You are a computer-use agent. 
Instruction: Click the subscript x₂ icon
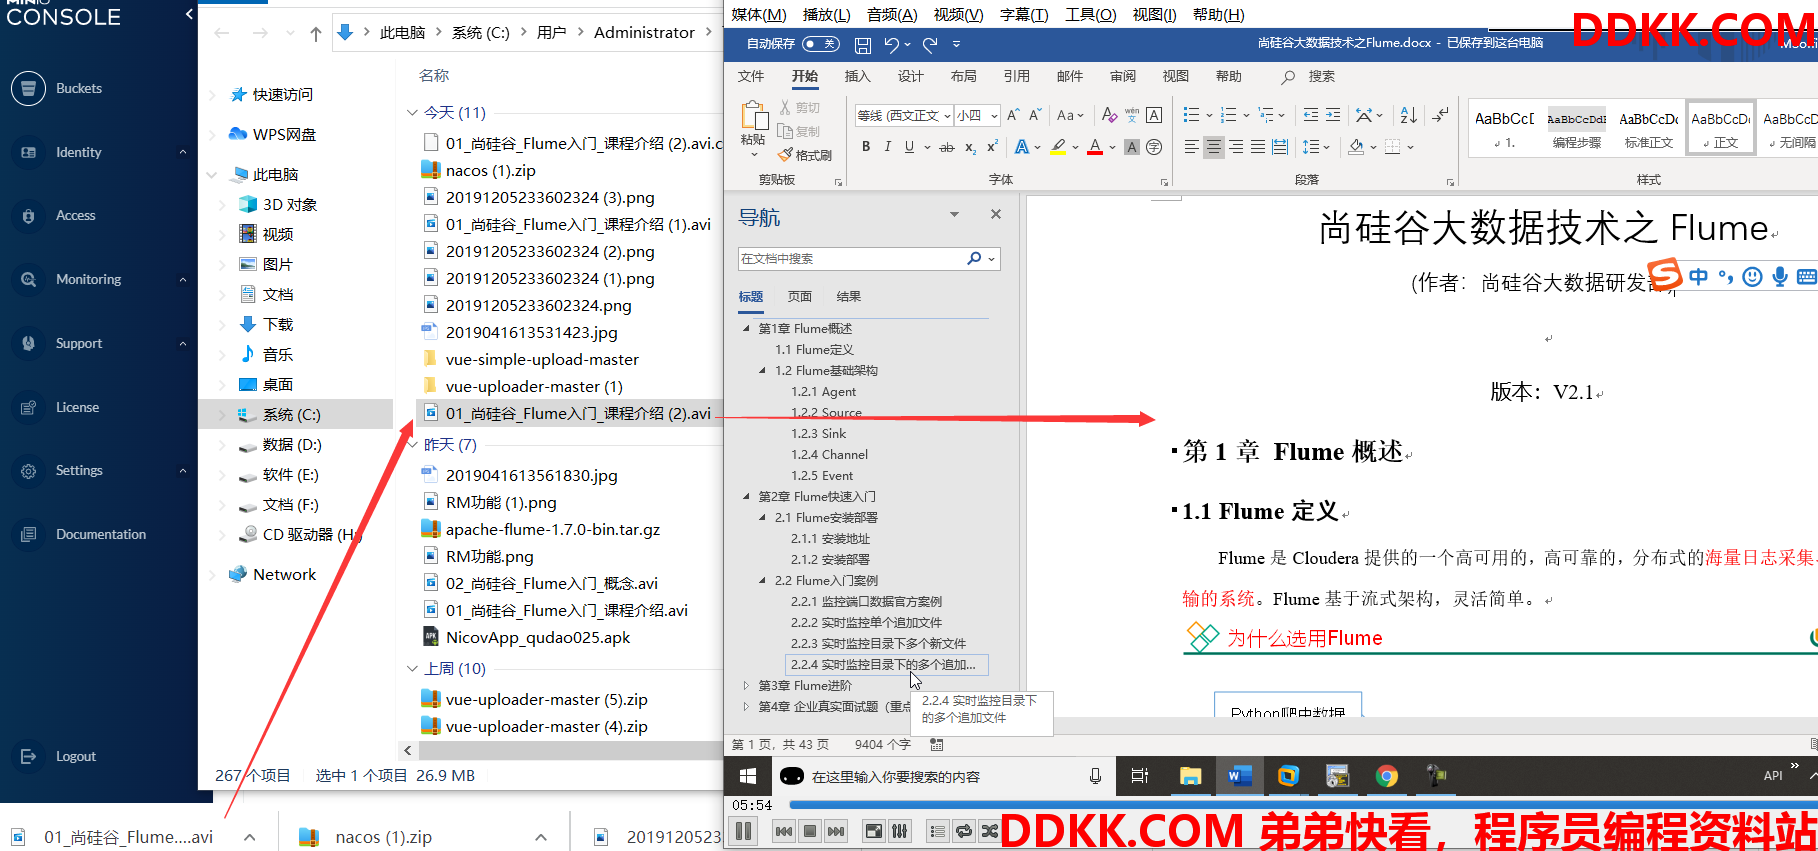(970, 147)
